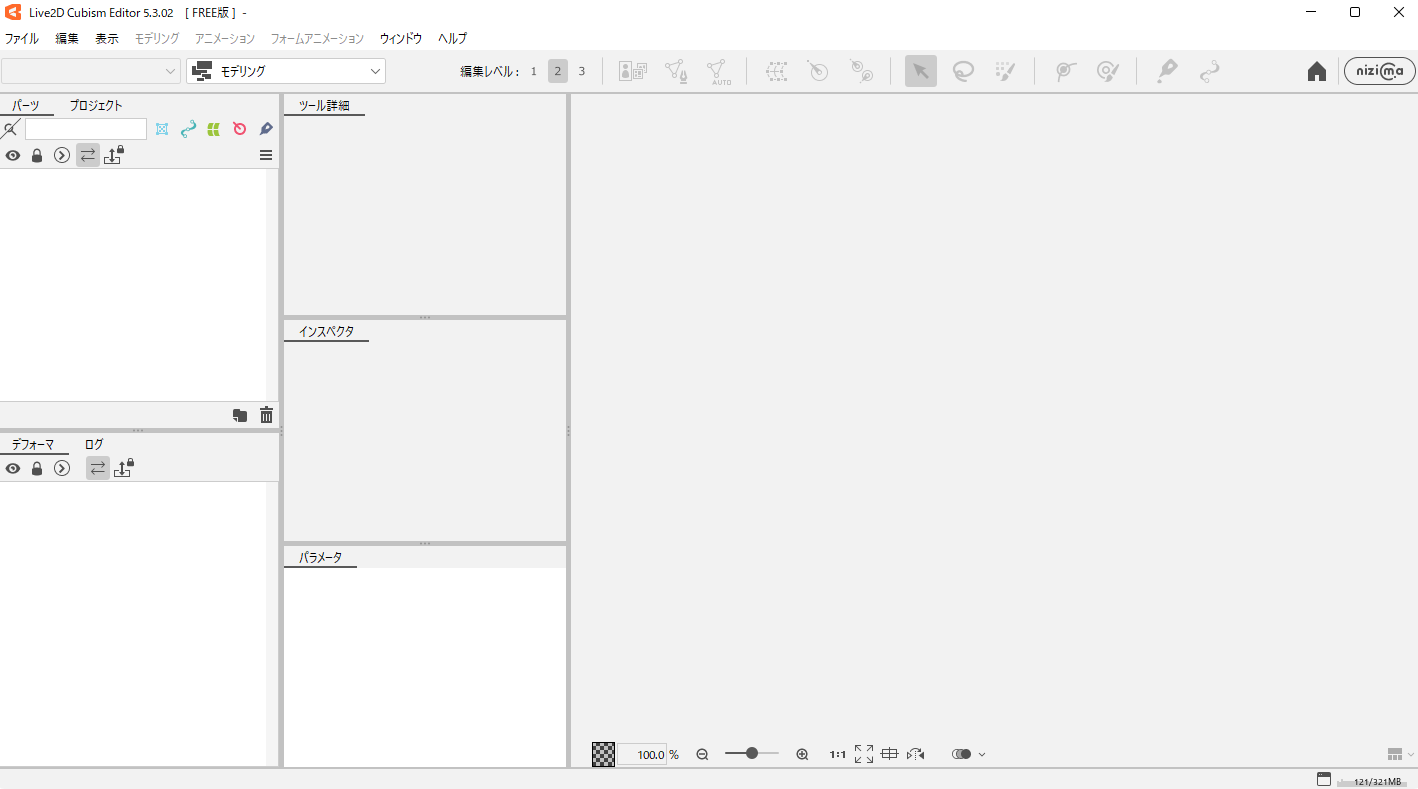Choose the lasso selection tool
Screen dimensions: 1418x789
(963, 71)
